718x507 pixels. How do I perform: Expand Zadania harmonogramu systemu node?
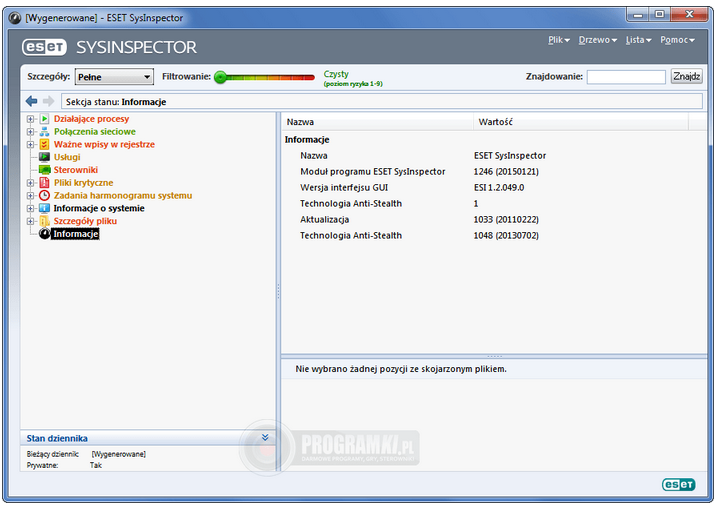30,196
